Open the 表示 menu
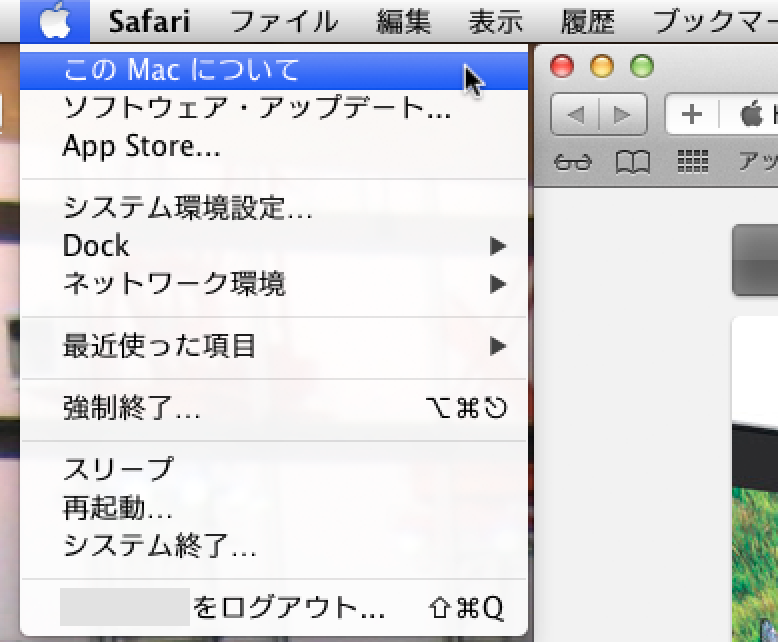This screenshot has height=642, width=778. coord(496,21)
